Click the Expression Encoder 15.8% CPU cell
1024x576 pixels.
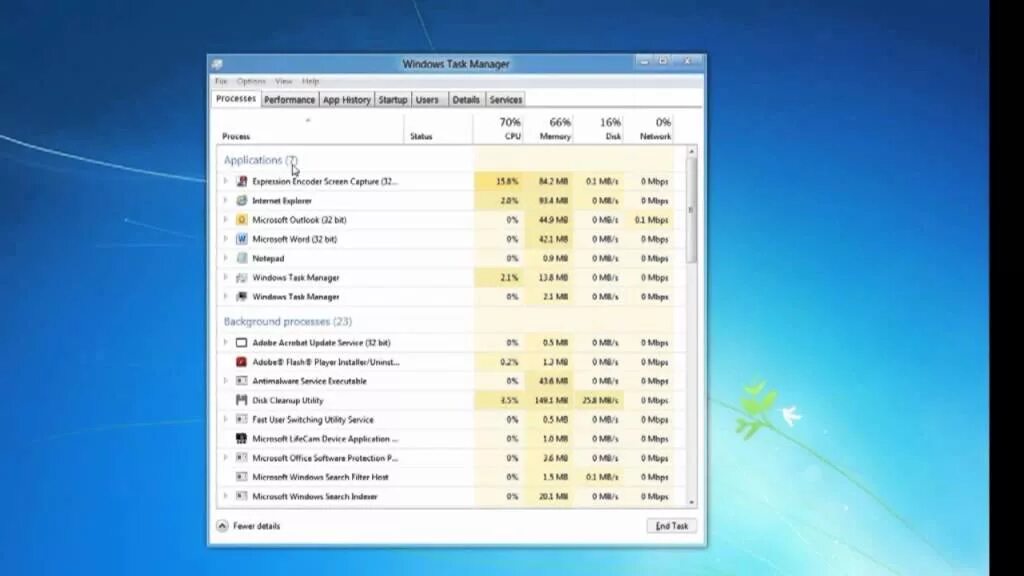coord(498,181)
